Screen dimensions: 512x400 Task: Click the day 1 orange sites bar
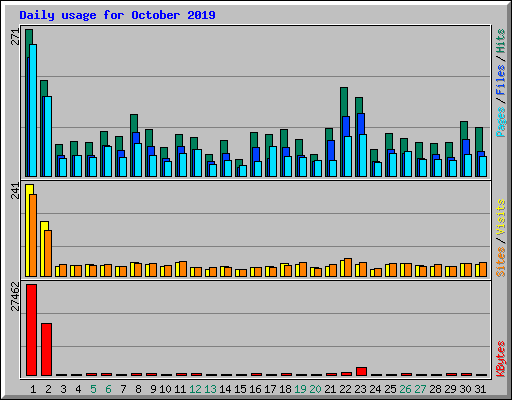pos(33,235)
